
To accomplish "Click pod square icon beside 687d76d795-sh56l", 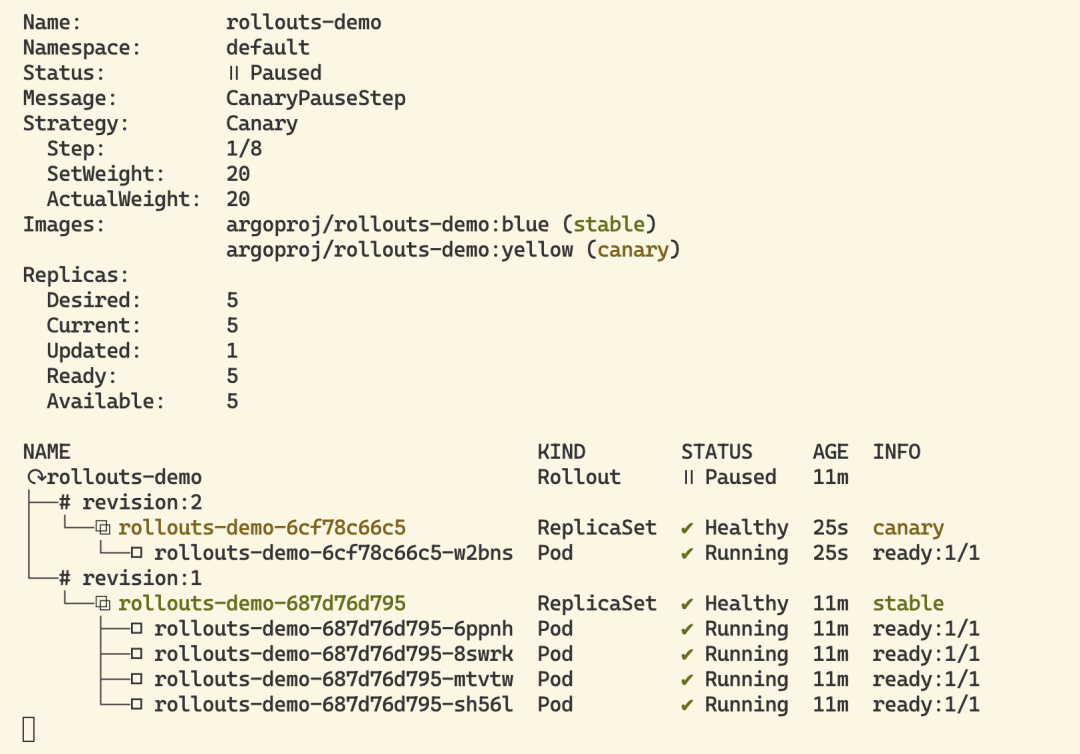I will point(136,704).
